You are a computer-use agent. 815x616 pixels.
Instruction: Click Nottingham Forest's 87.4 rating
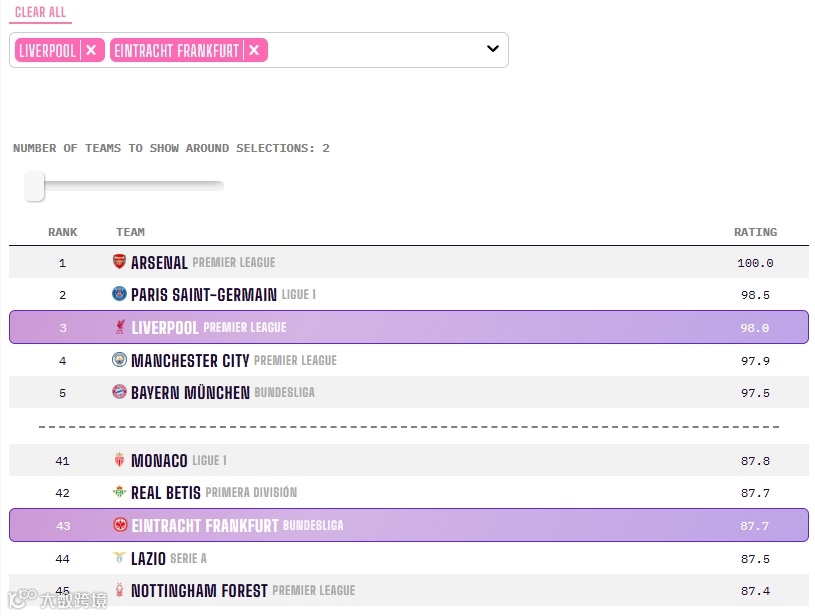tap(755, 592)
